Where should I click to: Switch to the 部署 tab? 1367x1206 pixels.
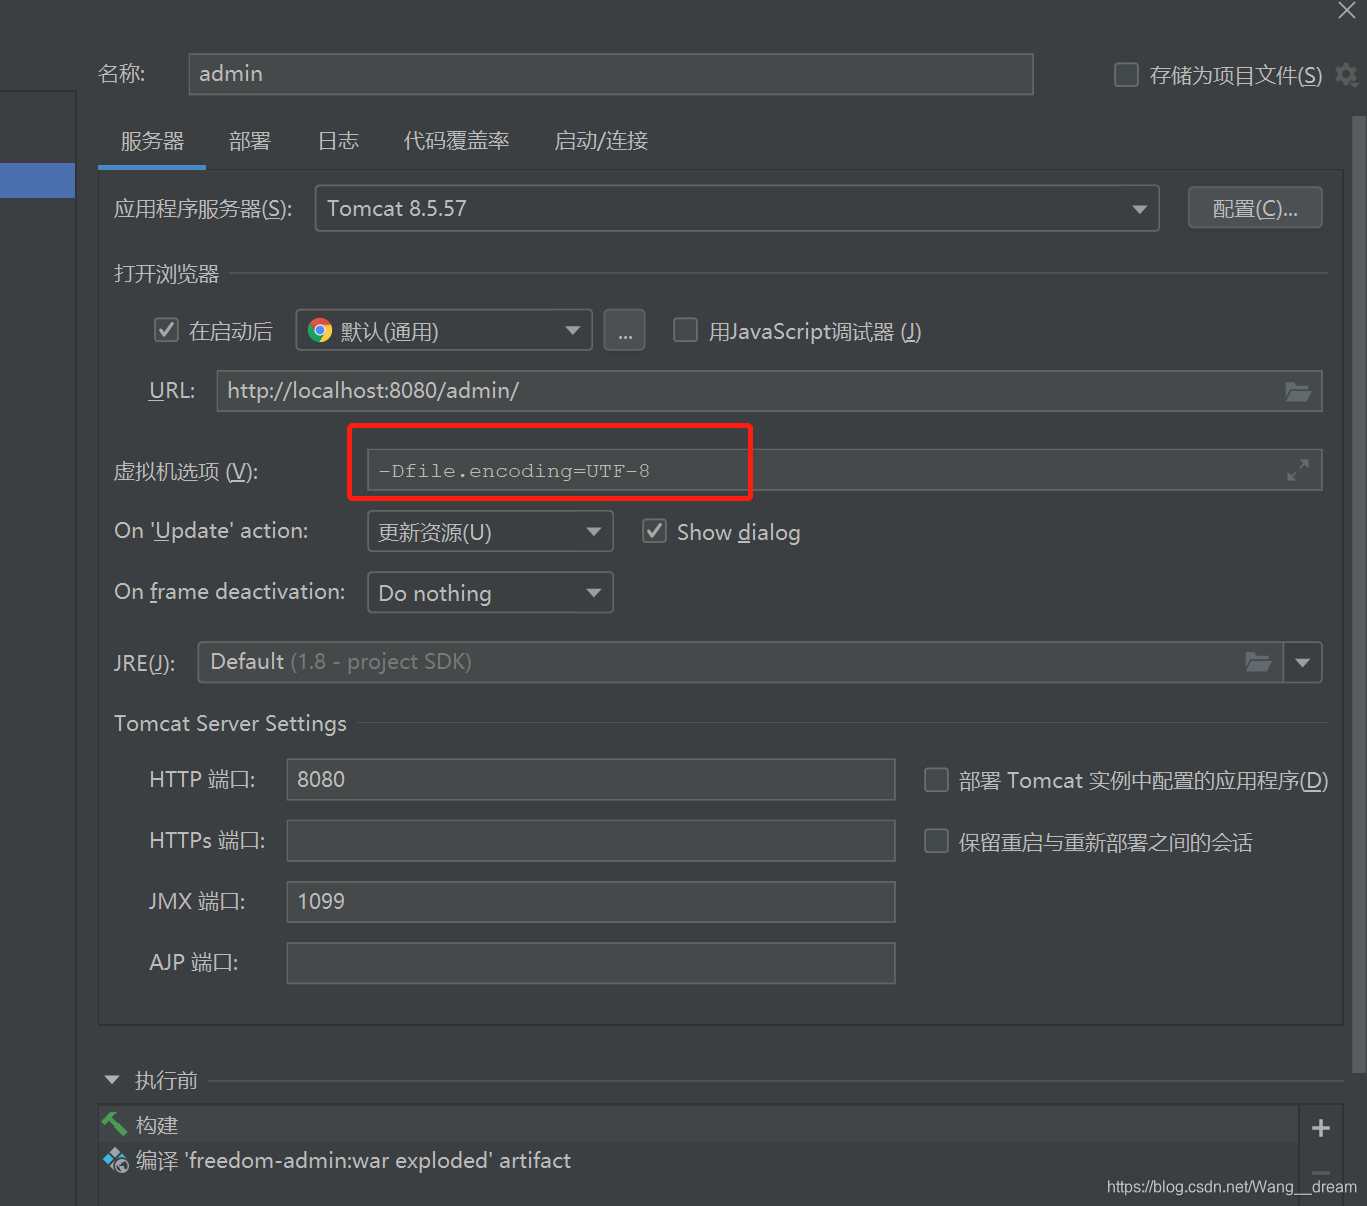[250, 141]
